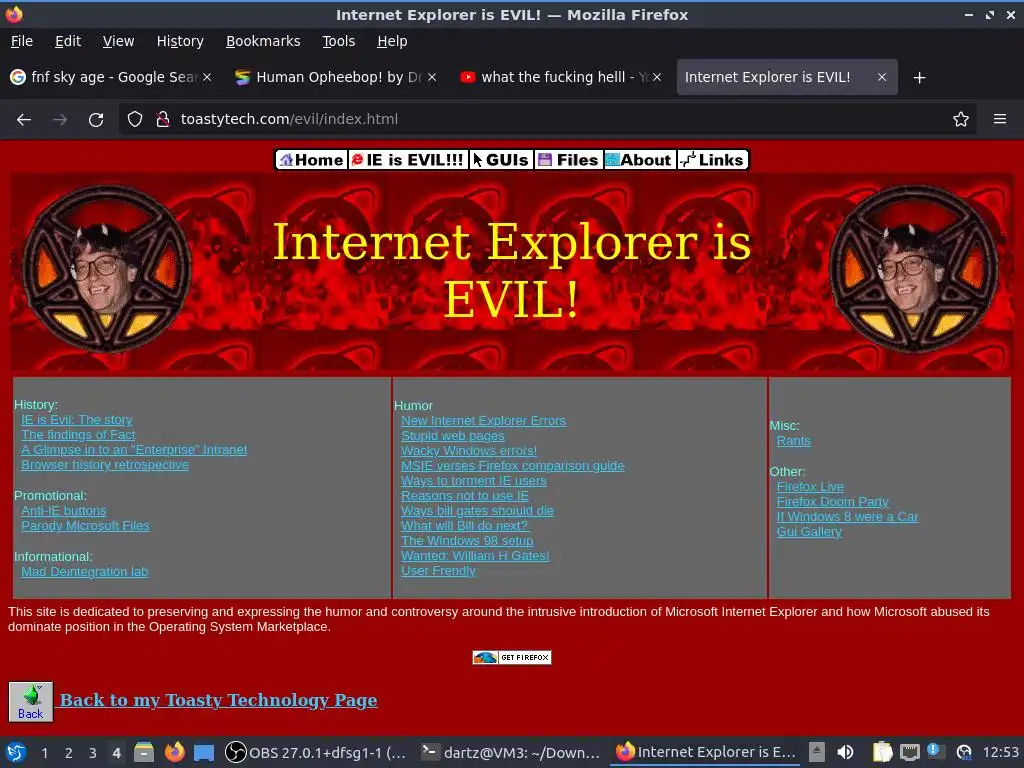Image resolution: width=1024 pixels, height=768 pixels.
Task: Click the GUIs nav button
Action: coord(502,160)
